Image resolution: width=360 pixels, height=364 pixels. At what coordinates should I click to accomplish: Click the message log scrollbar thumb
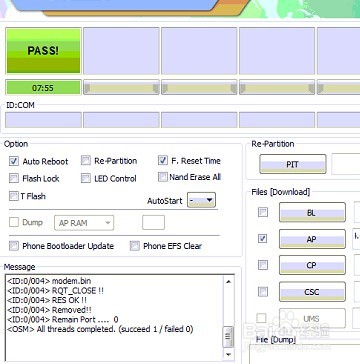click(228, 336)
